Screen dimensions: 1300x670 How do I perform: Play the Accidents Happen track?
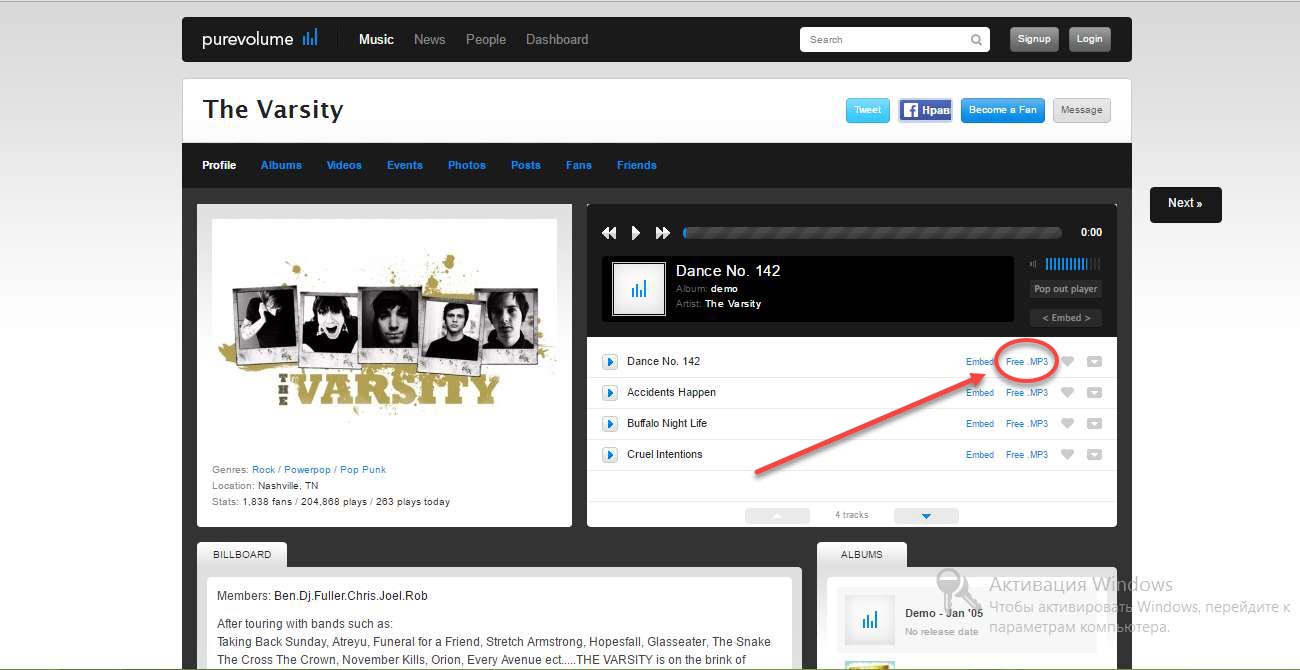610,393
